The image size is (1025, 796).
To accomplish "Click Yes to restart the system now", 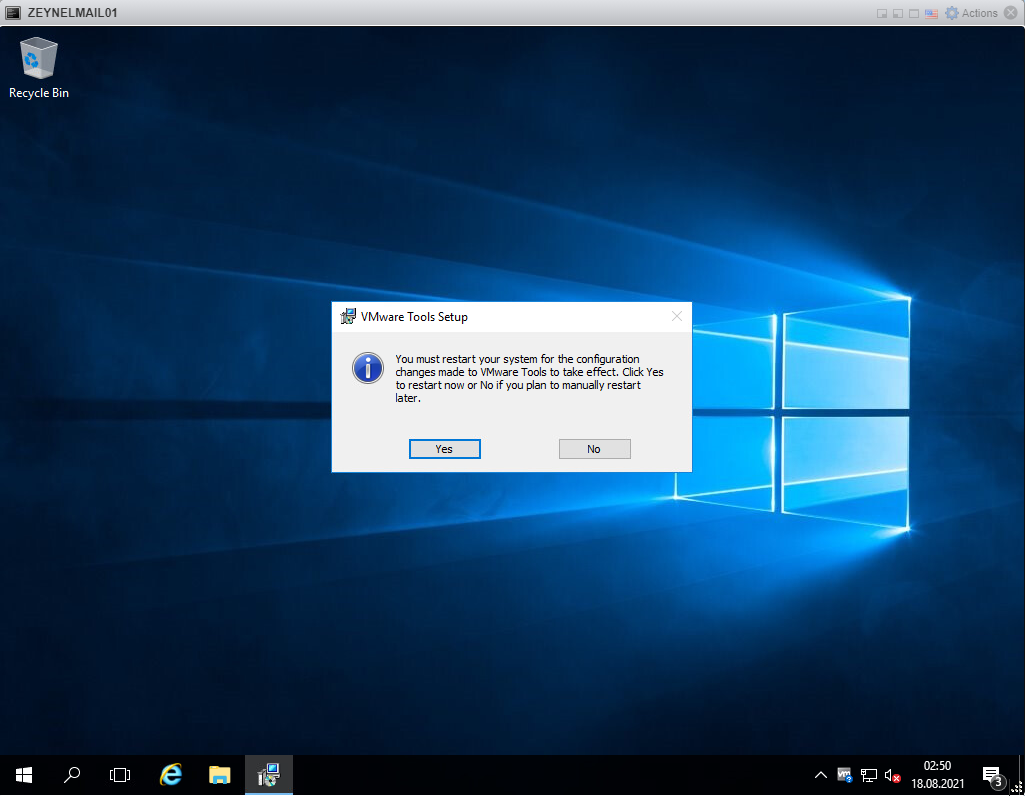I will tap(445, 449).
